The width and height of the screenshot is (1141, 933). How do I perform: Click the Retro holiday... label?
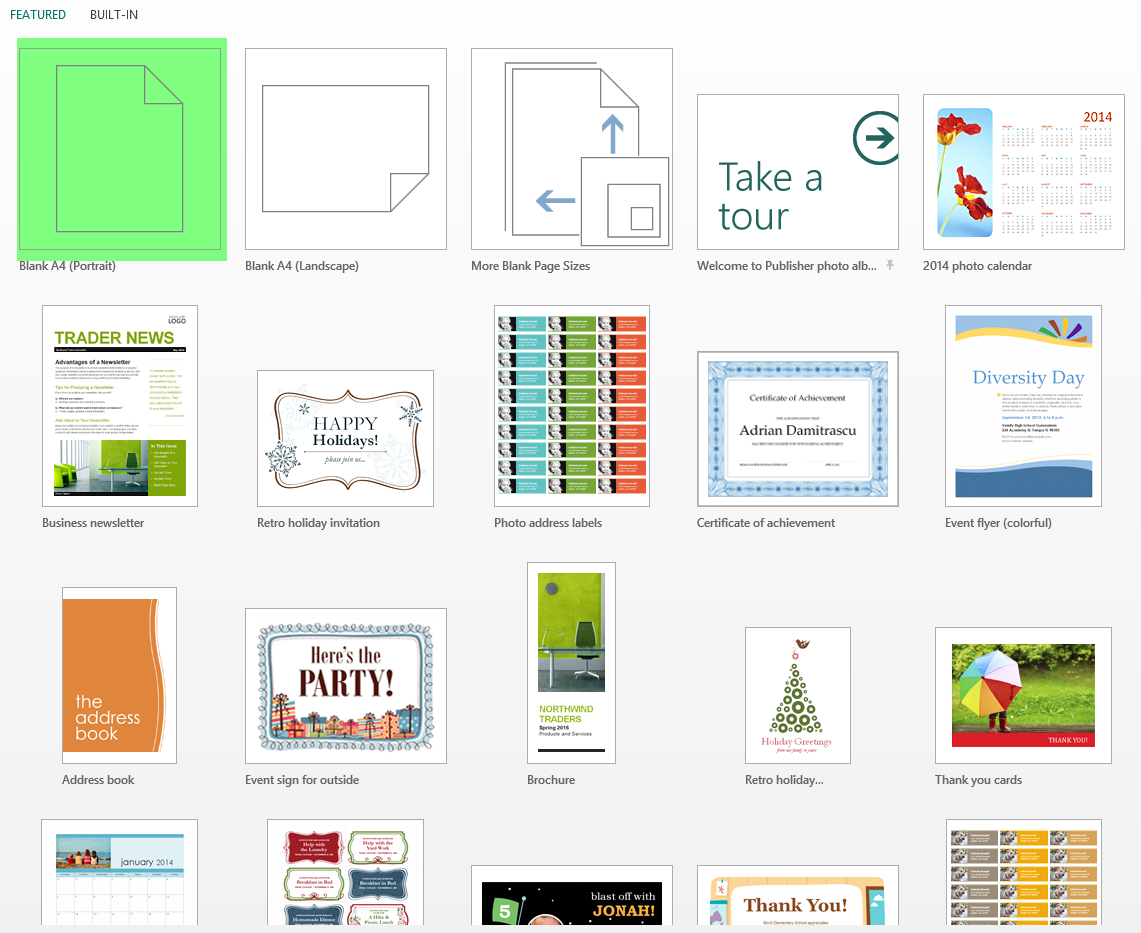click(784, 779)
